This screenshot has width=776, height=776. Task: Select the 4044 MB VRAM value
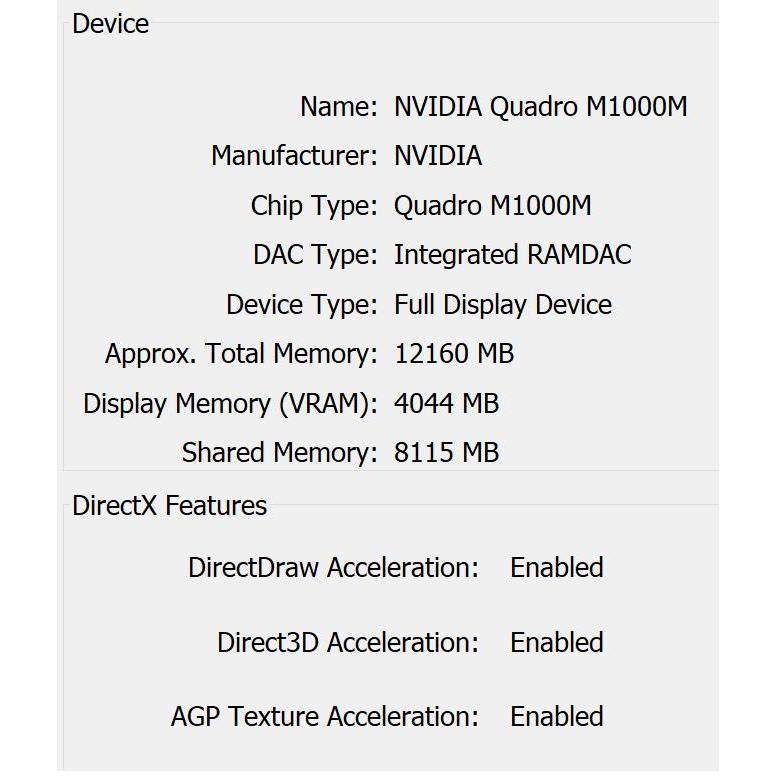446,404
